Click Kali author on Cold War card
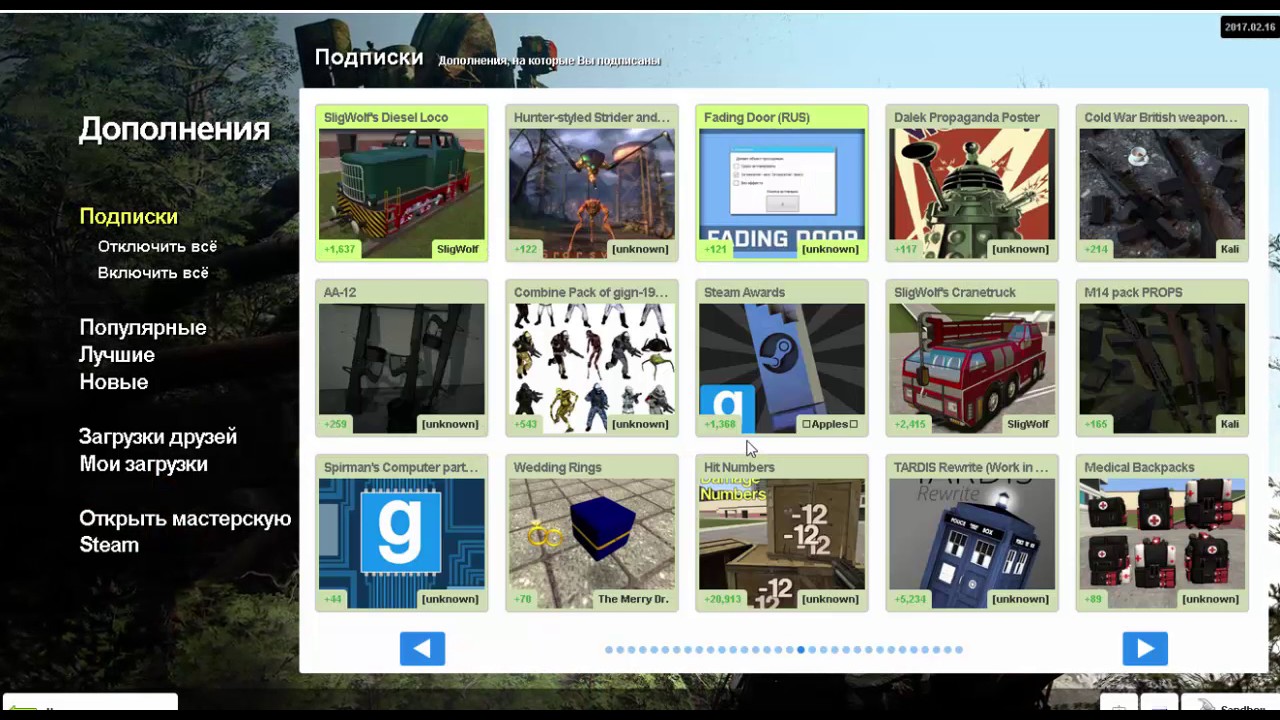 click(1230, 249)
